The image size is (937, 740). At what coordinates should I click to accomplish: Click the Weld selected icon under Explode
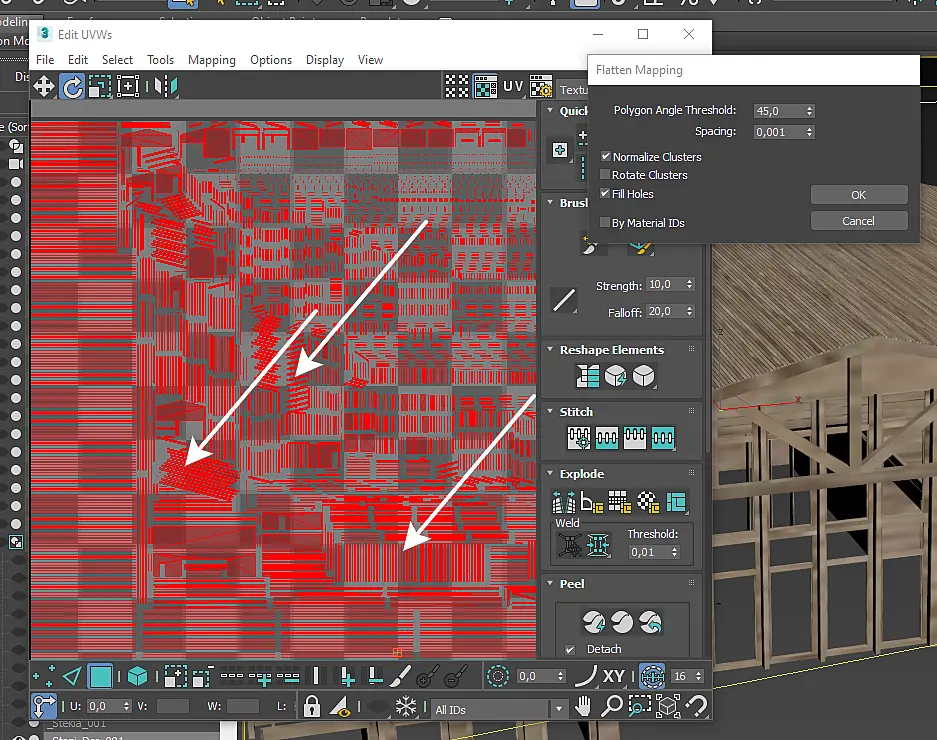[569, 545]
